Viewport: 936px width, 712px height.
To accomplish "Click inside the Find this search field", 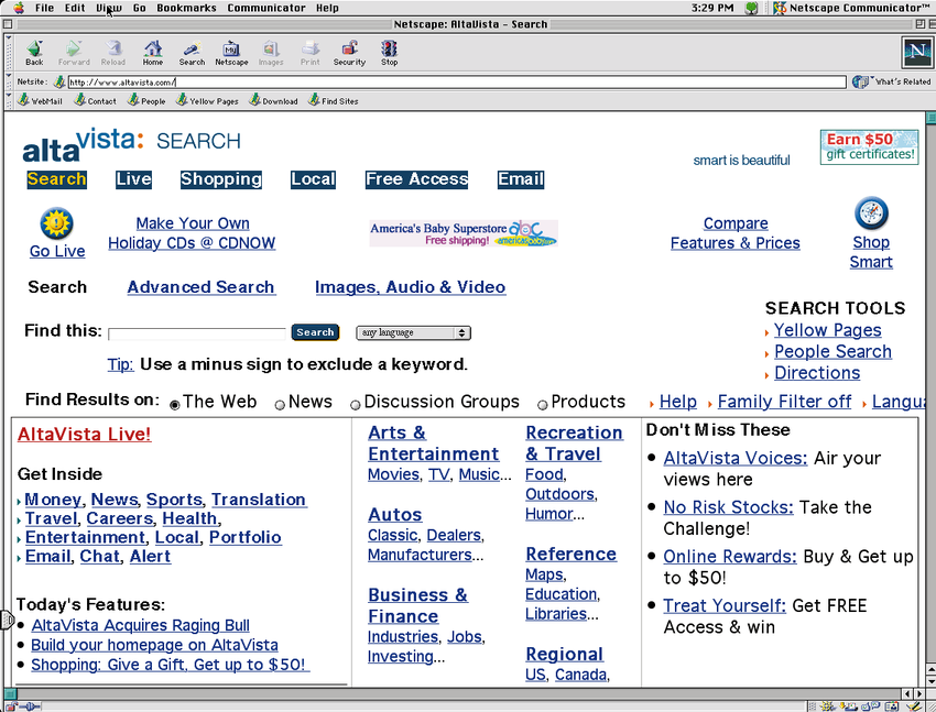I will click(x=197, y=334).
